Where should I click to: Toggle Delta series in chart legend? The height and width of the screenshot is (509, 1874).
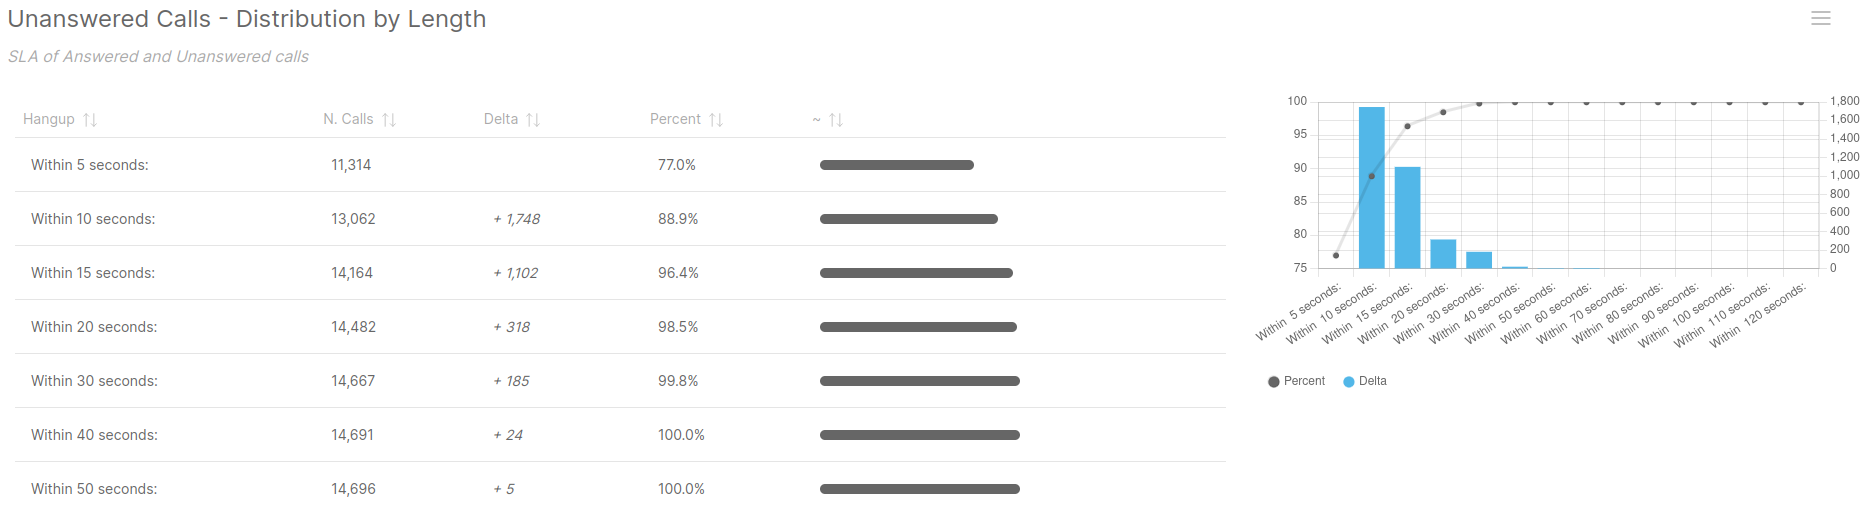click(1372, 381)
